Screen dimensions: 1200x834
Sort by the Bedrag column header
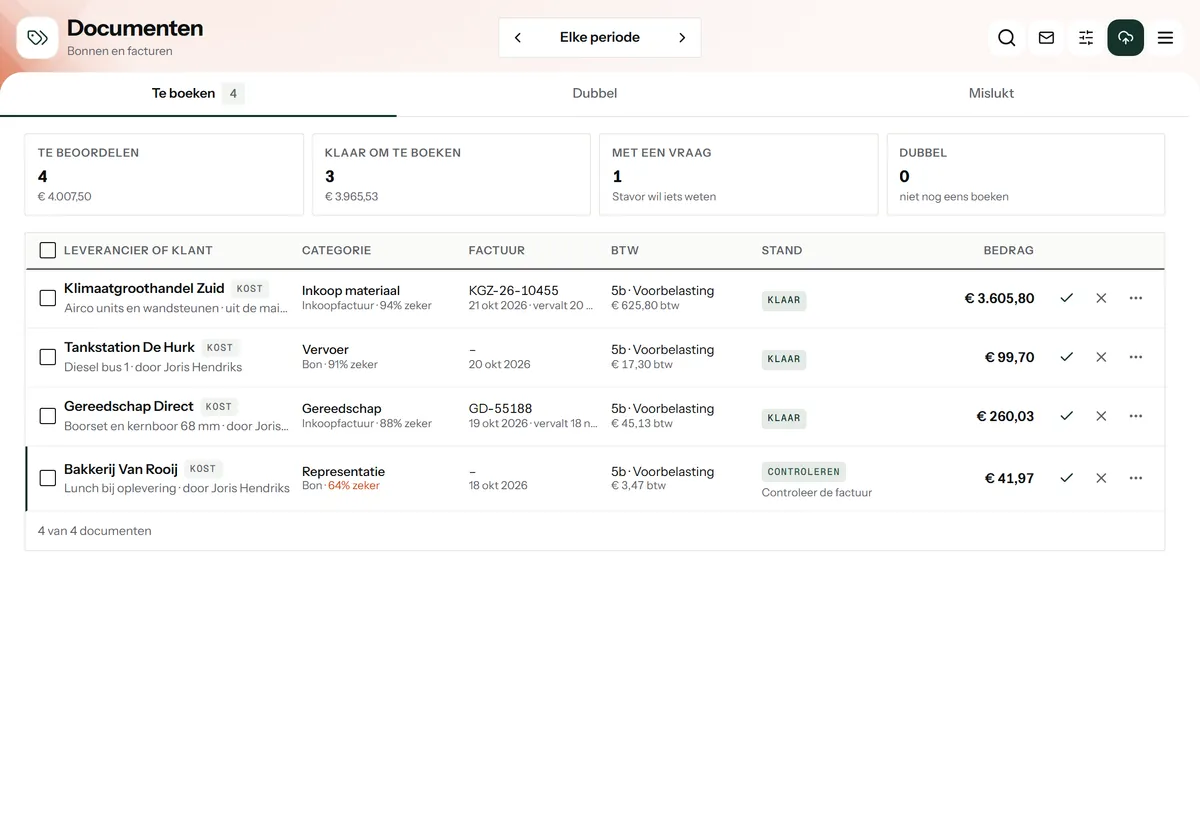[x=1008, y=251]
